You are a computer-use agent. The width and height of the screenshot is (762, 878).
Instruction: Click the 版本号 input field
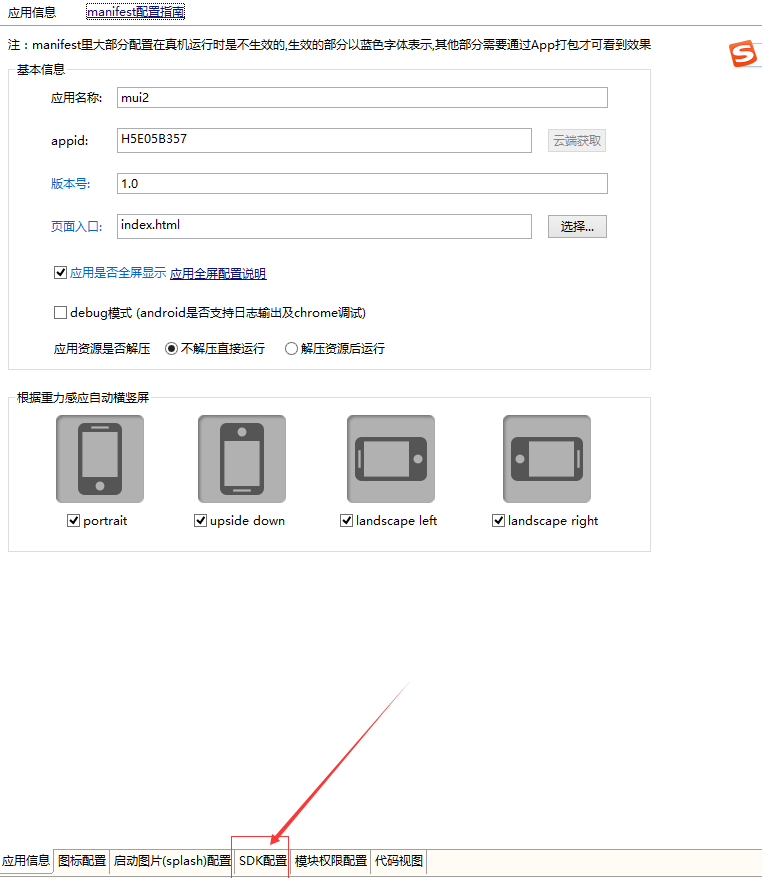coord(362,184)
